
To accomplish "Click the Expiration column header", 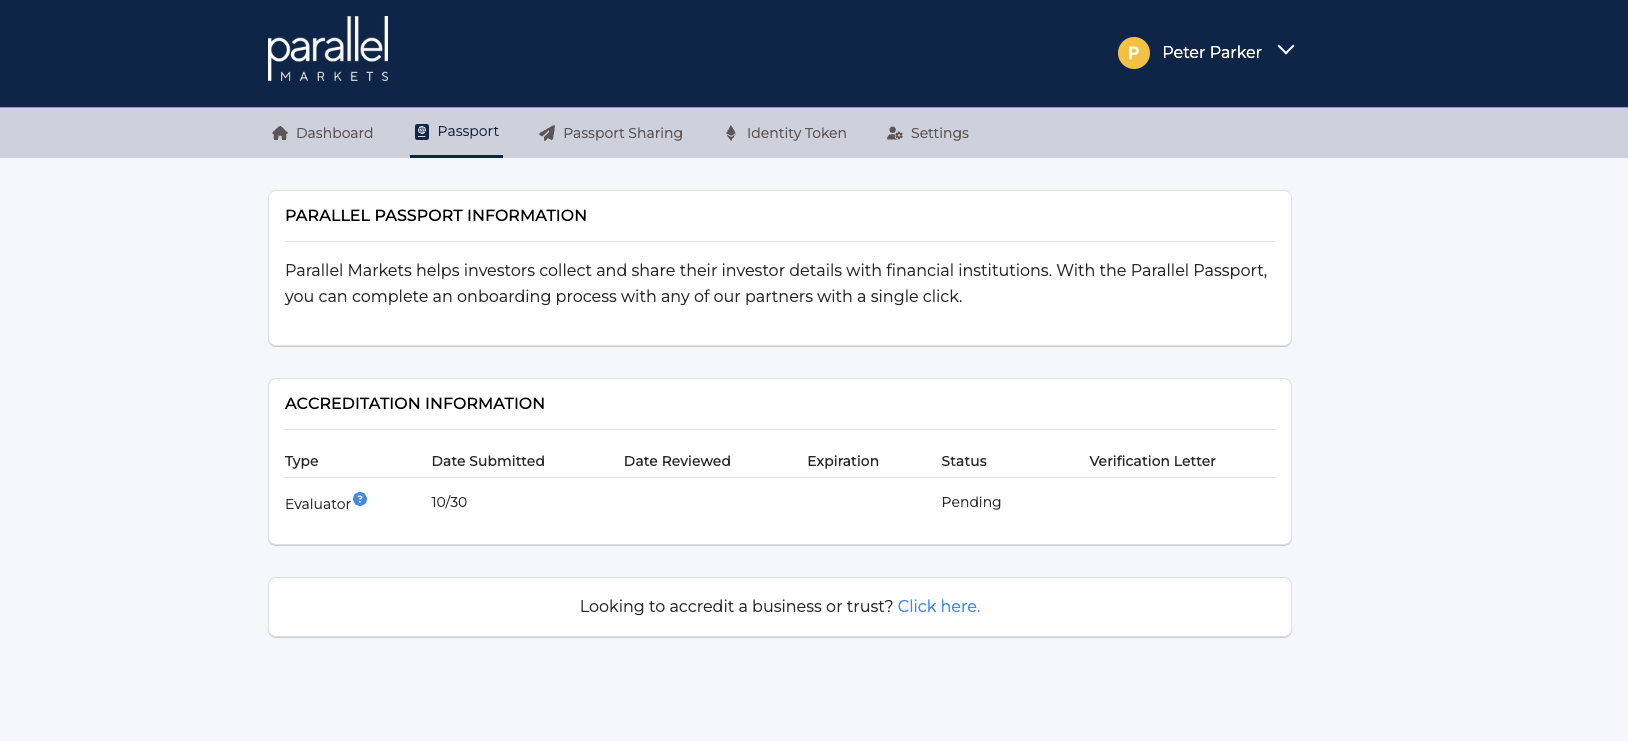I will click(843, 461).
